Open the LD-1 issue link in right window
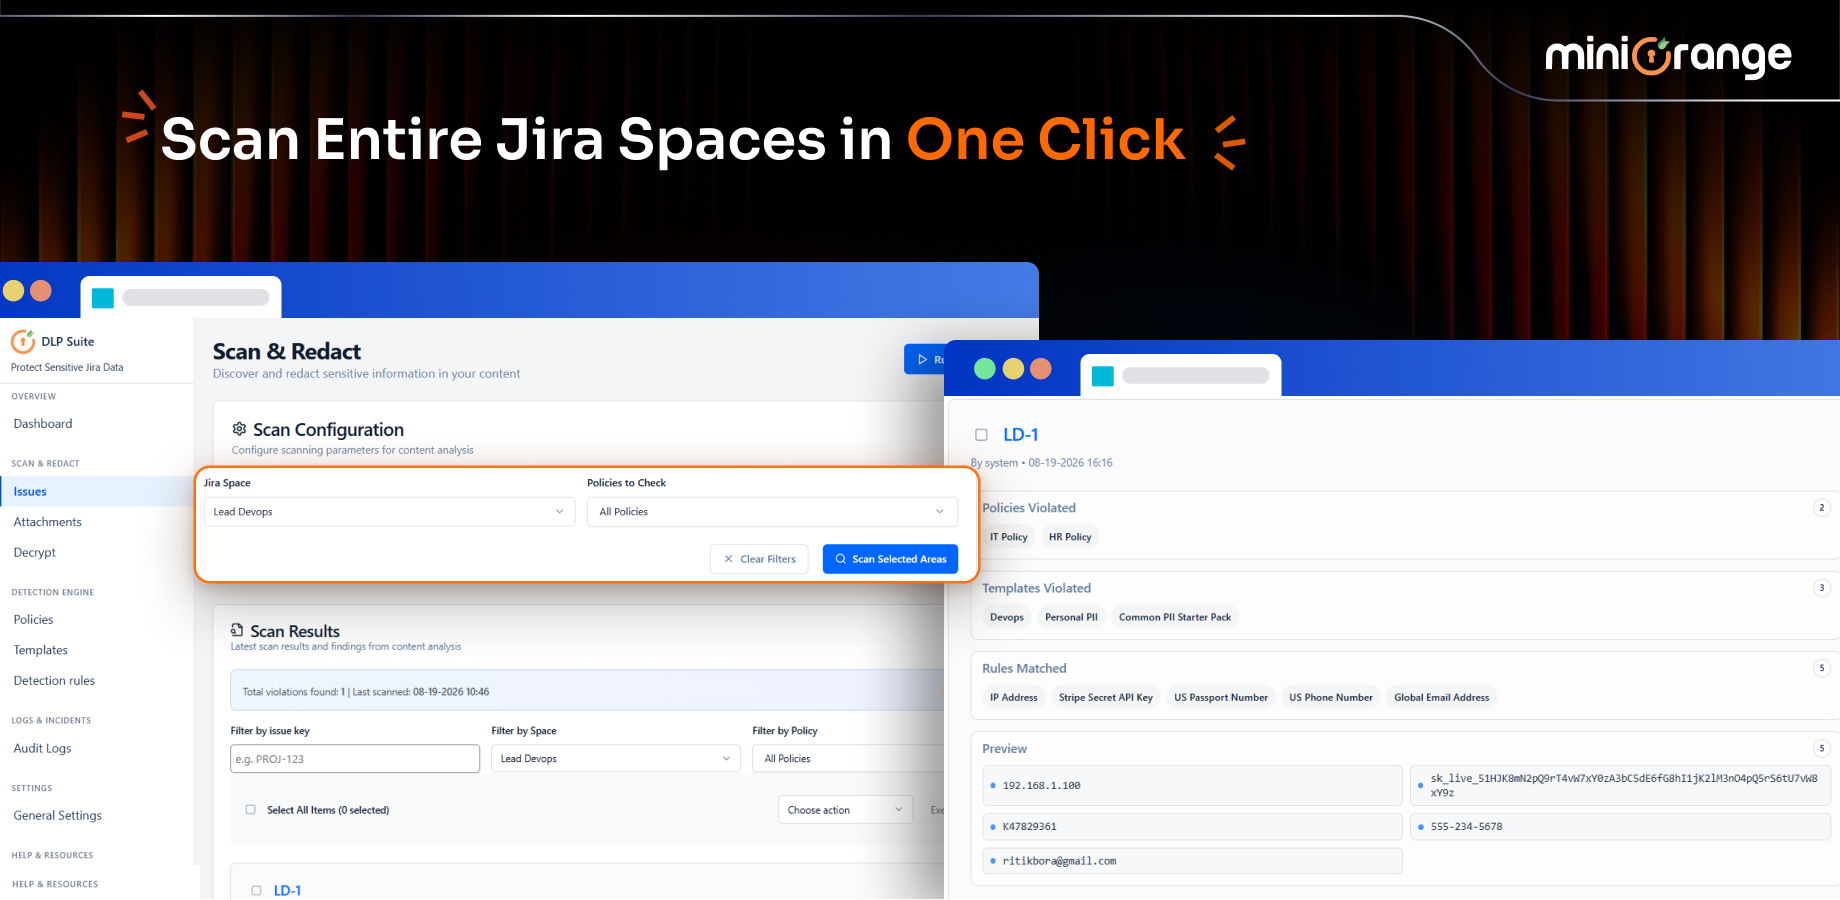 point(1021,435)
